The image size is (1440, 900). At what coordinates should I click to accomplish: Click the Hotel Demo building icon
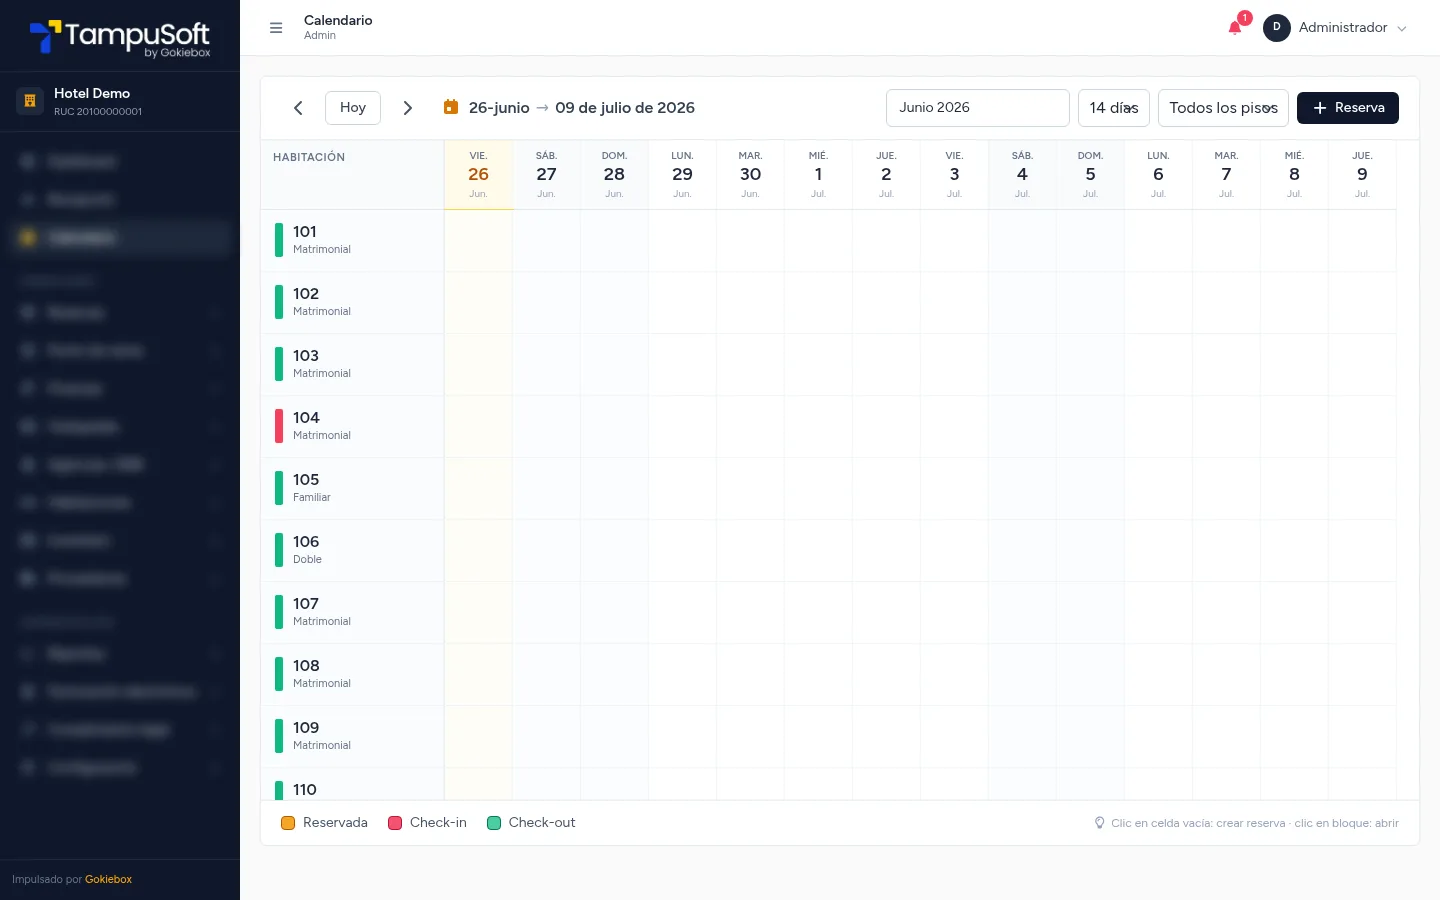point(30,100)
